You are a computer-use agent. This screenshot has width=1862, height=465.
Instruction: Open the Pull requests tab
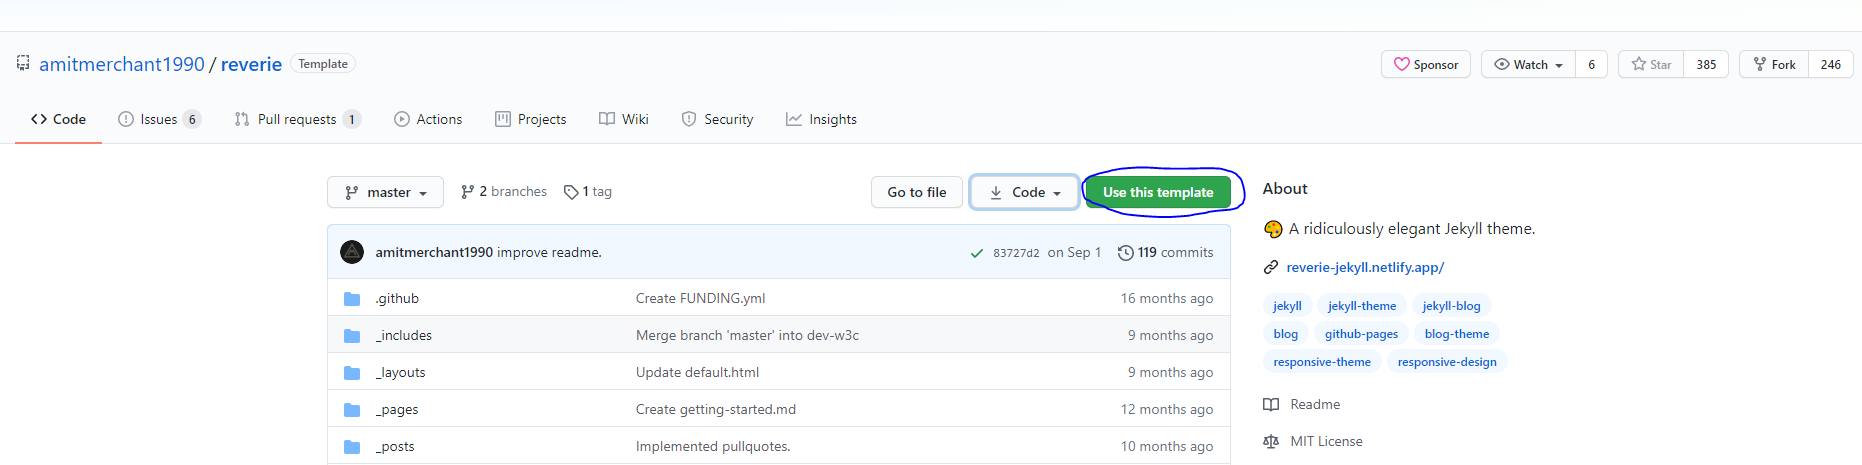[x=297, y=119]
